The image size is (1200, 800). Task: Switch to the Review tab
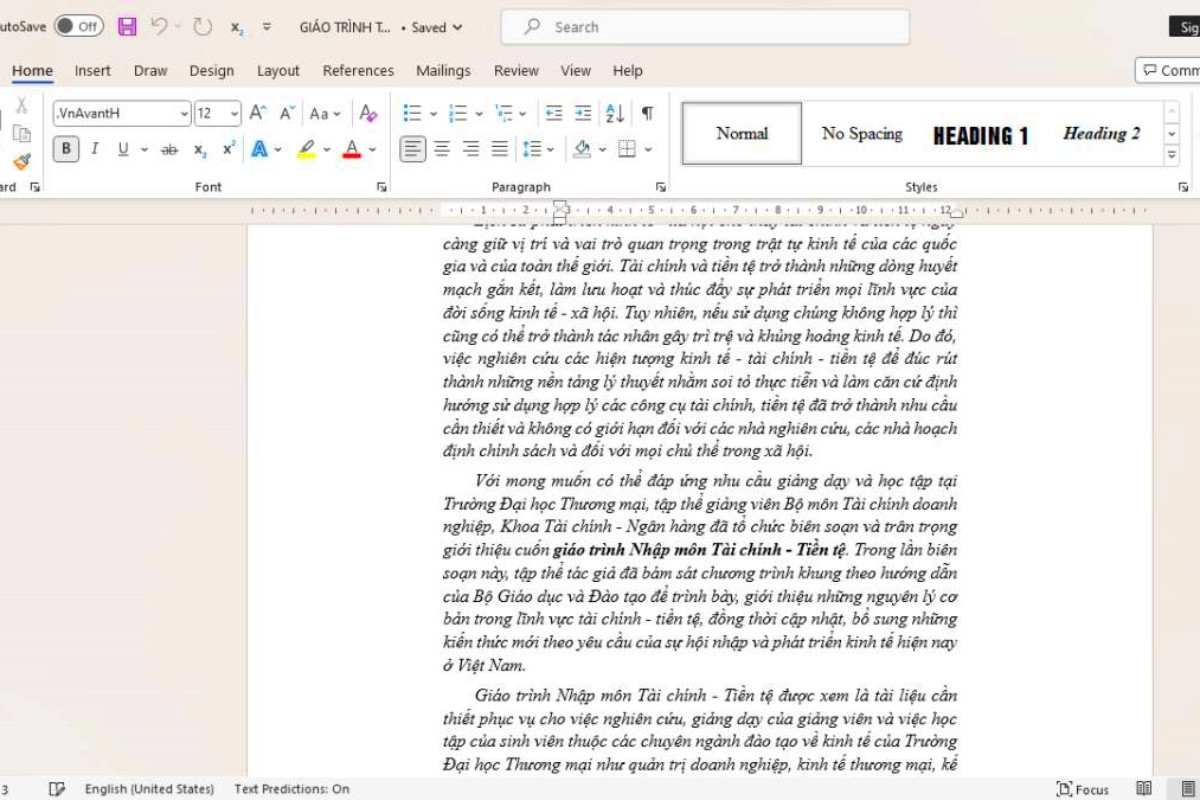click(x=516, y=70)
